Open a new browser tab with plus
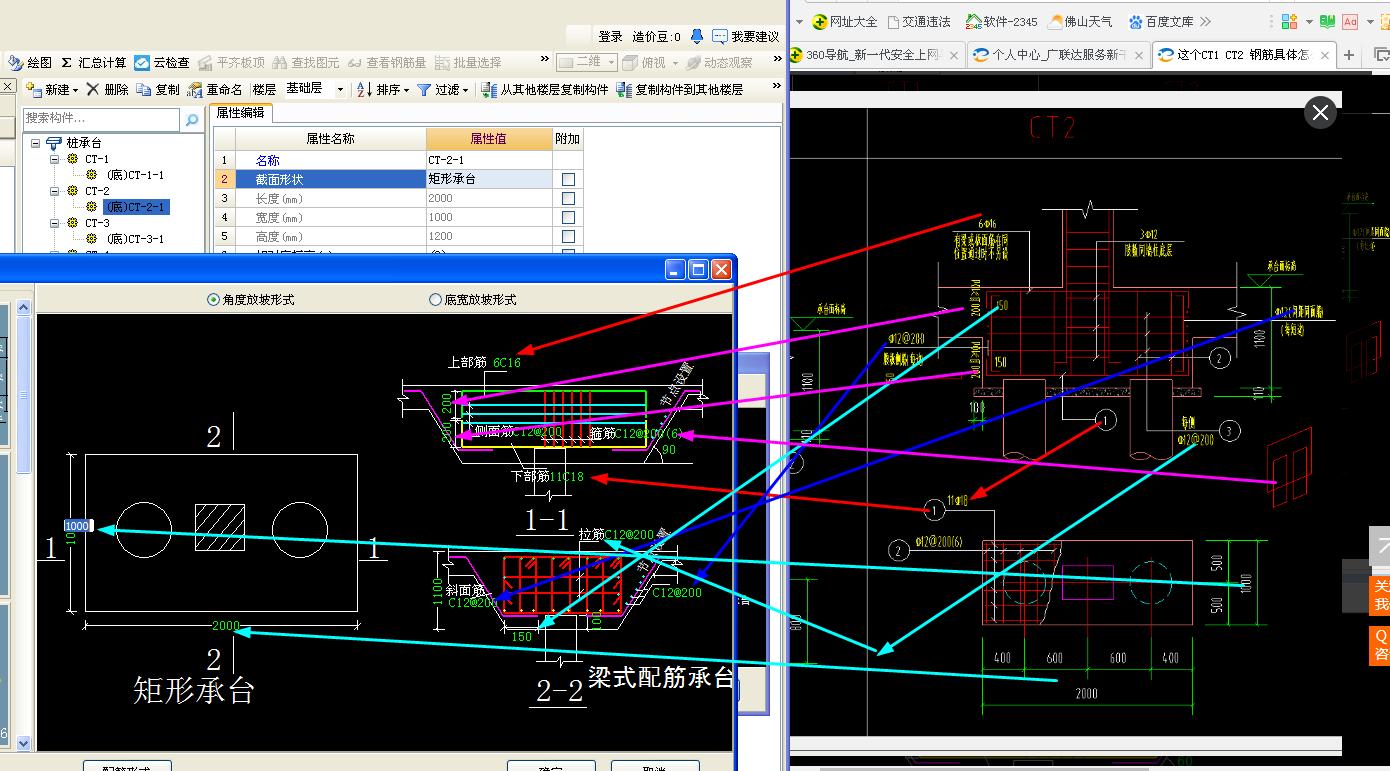 1349,55
